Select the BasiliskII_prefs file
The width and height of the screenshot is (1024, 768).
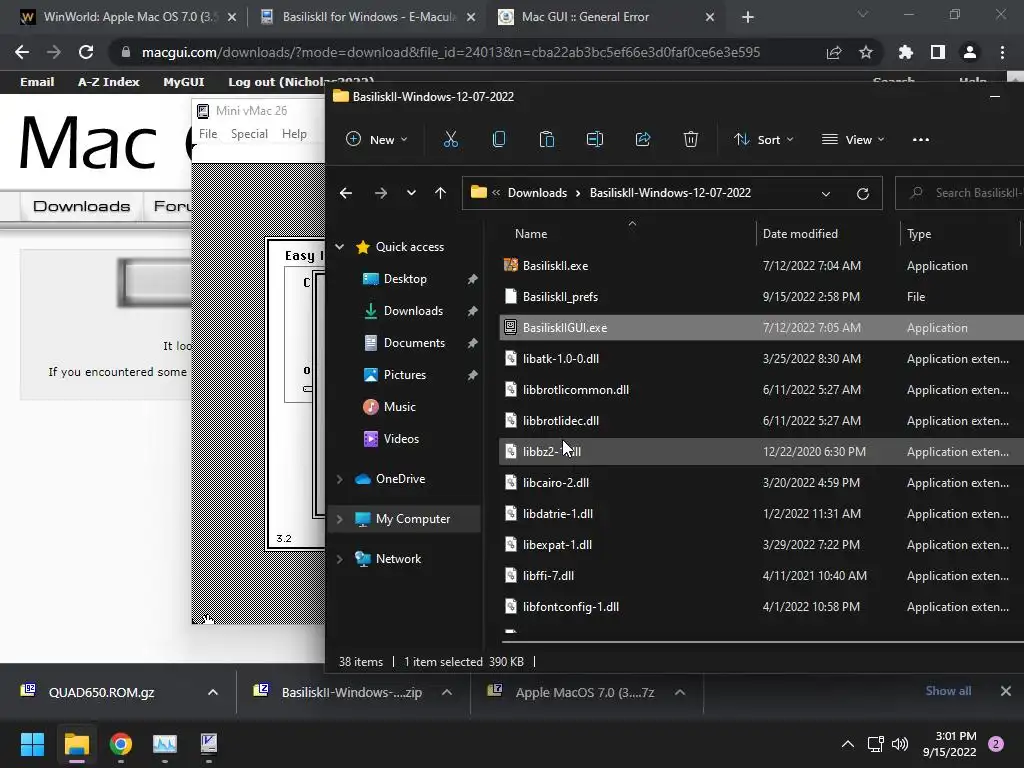[761, 296]
